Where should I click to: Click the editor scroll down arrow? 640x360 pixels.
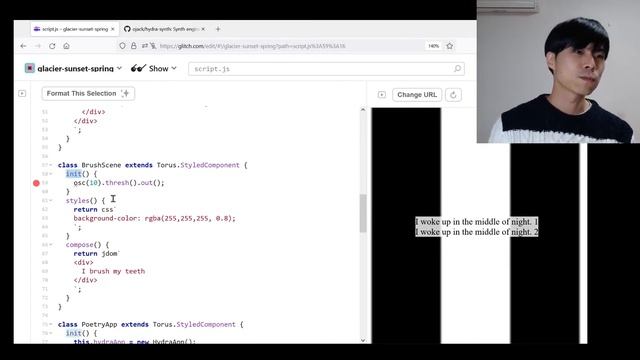363,340
